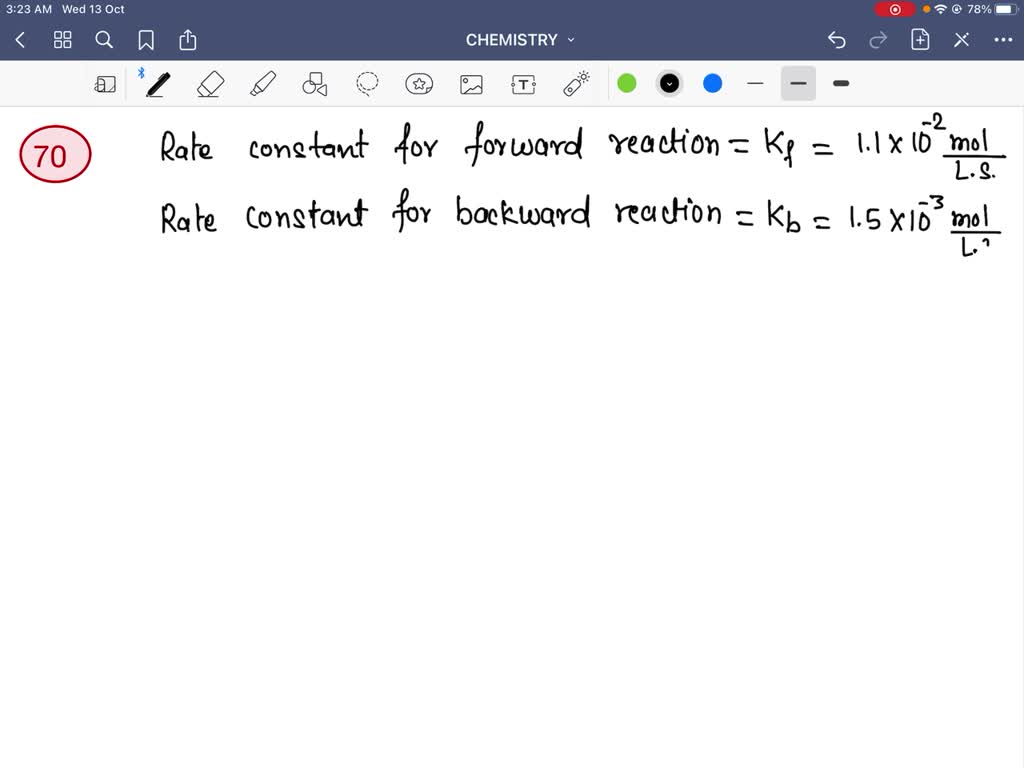
Task: Open the Stickers/Elements tool
Action: coord(419,83)
